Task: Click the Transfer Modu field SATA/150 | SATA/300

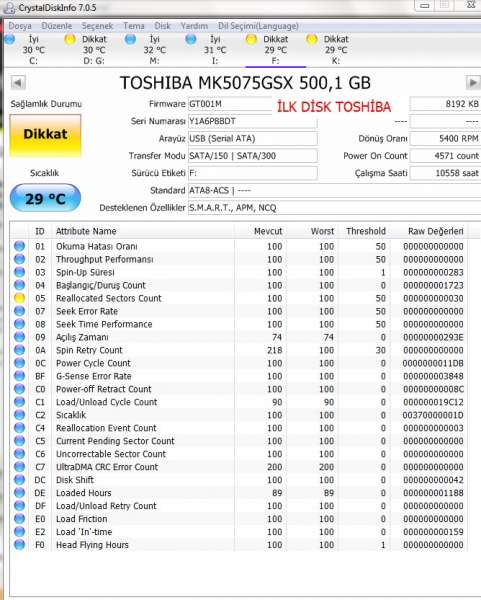Action: pos(253,156)
